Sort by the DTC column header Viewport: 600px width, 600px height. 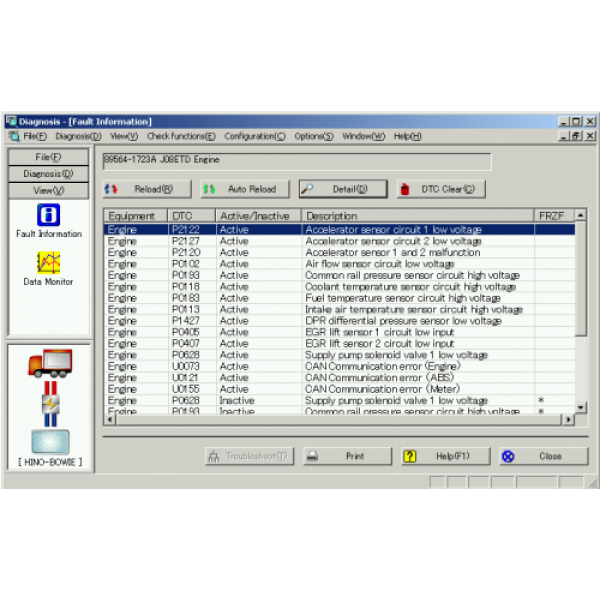[192, 215]
